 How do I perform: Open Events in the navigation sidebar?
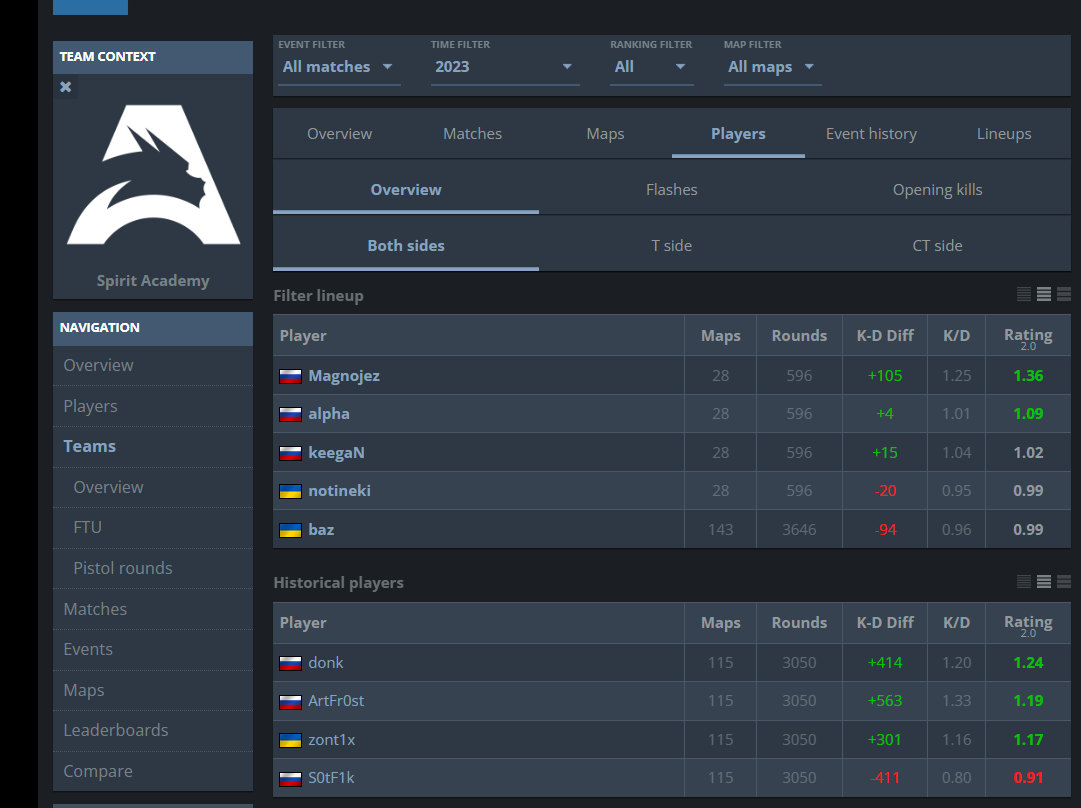[x=153, y=649]
